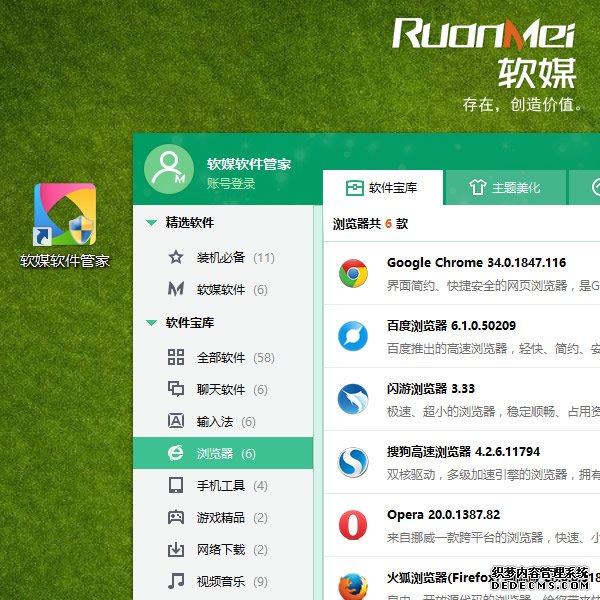
Task: Select 手机工具 (4) category
Action: pyautogui.click(x=223, y=486)
